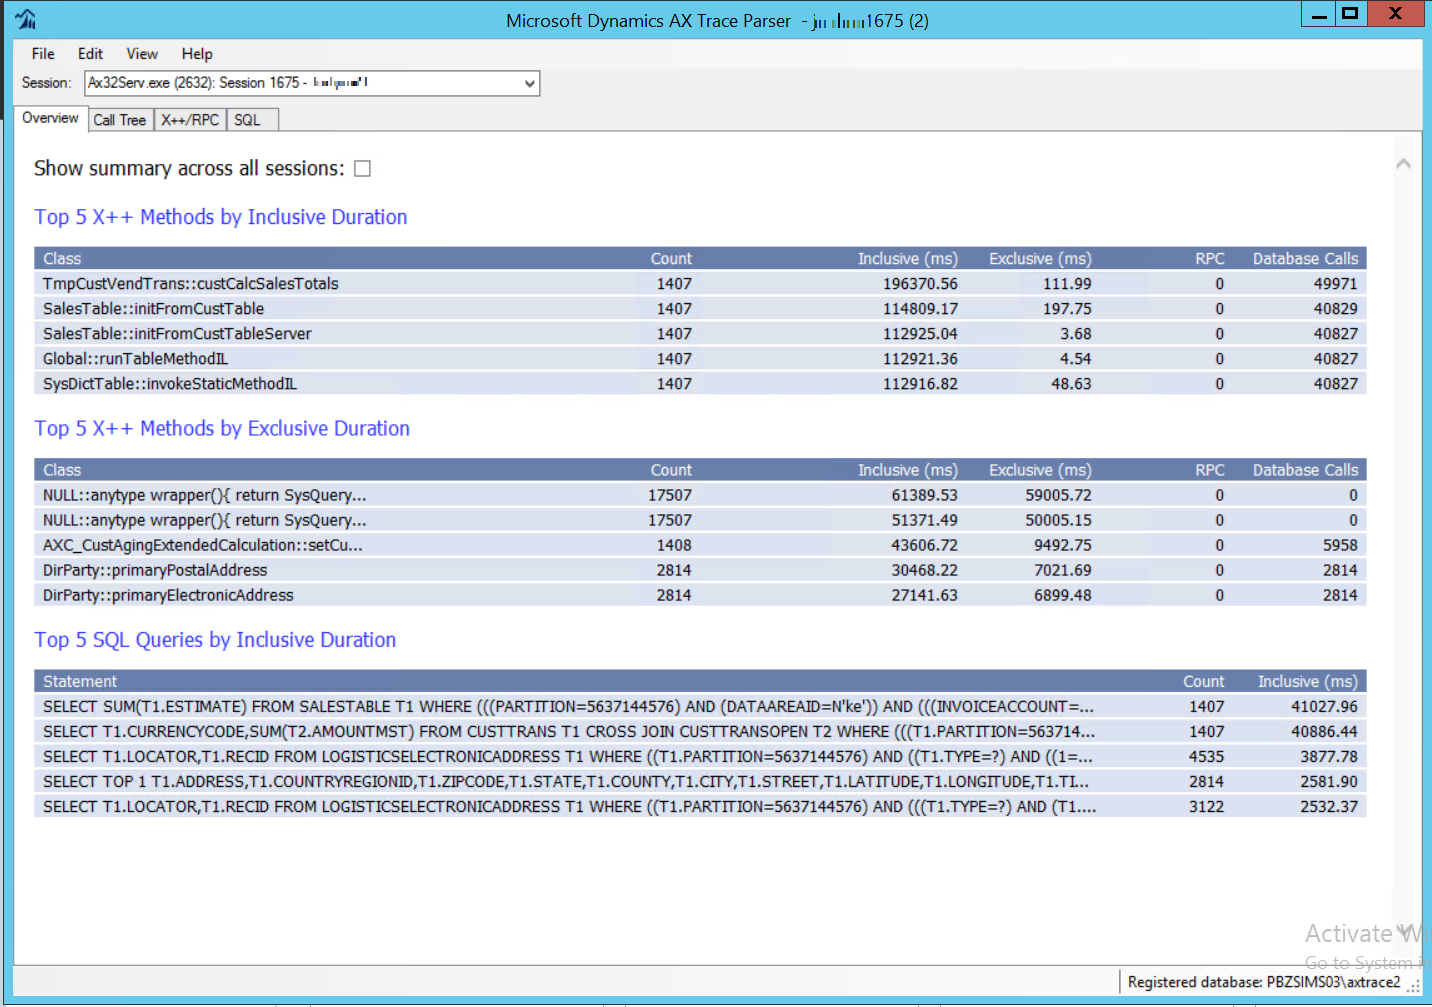Click the 50005.15 exclusive value
This screenshot has height=1007, width=1432.
point(1058,520)
